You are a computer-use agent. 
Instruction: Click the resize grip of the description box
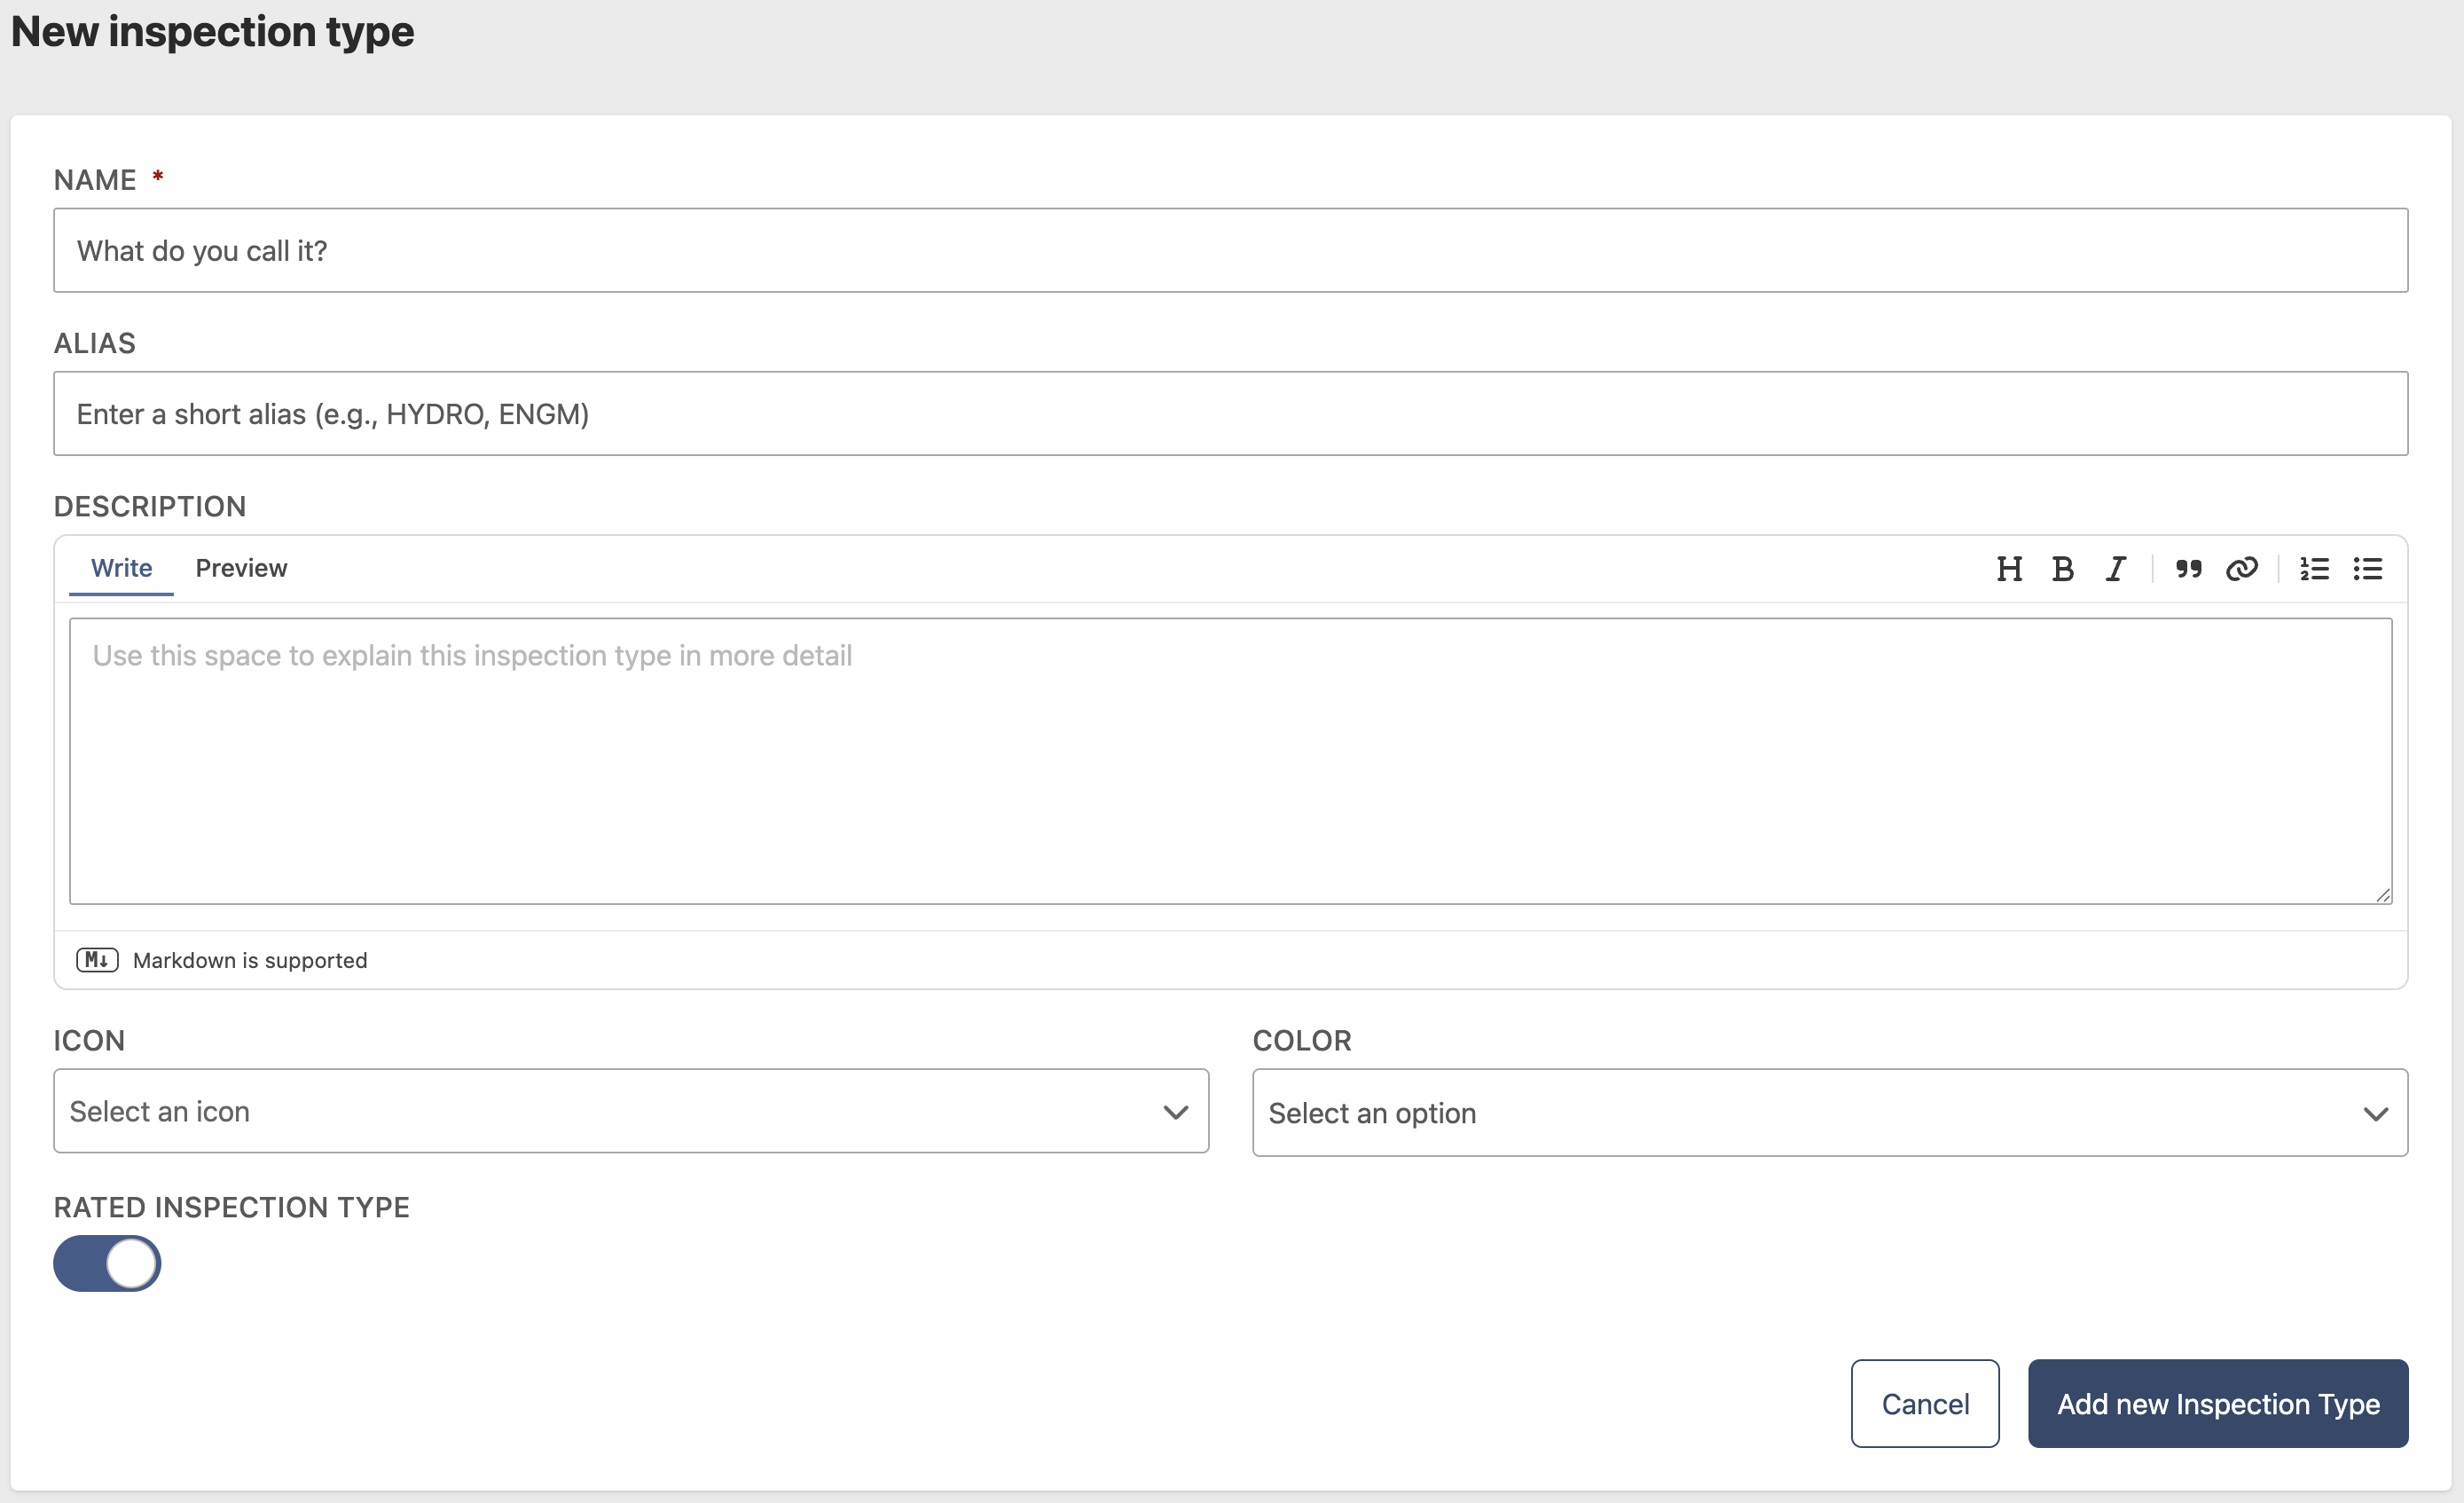[2383, 895]
